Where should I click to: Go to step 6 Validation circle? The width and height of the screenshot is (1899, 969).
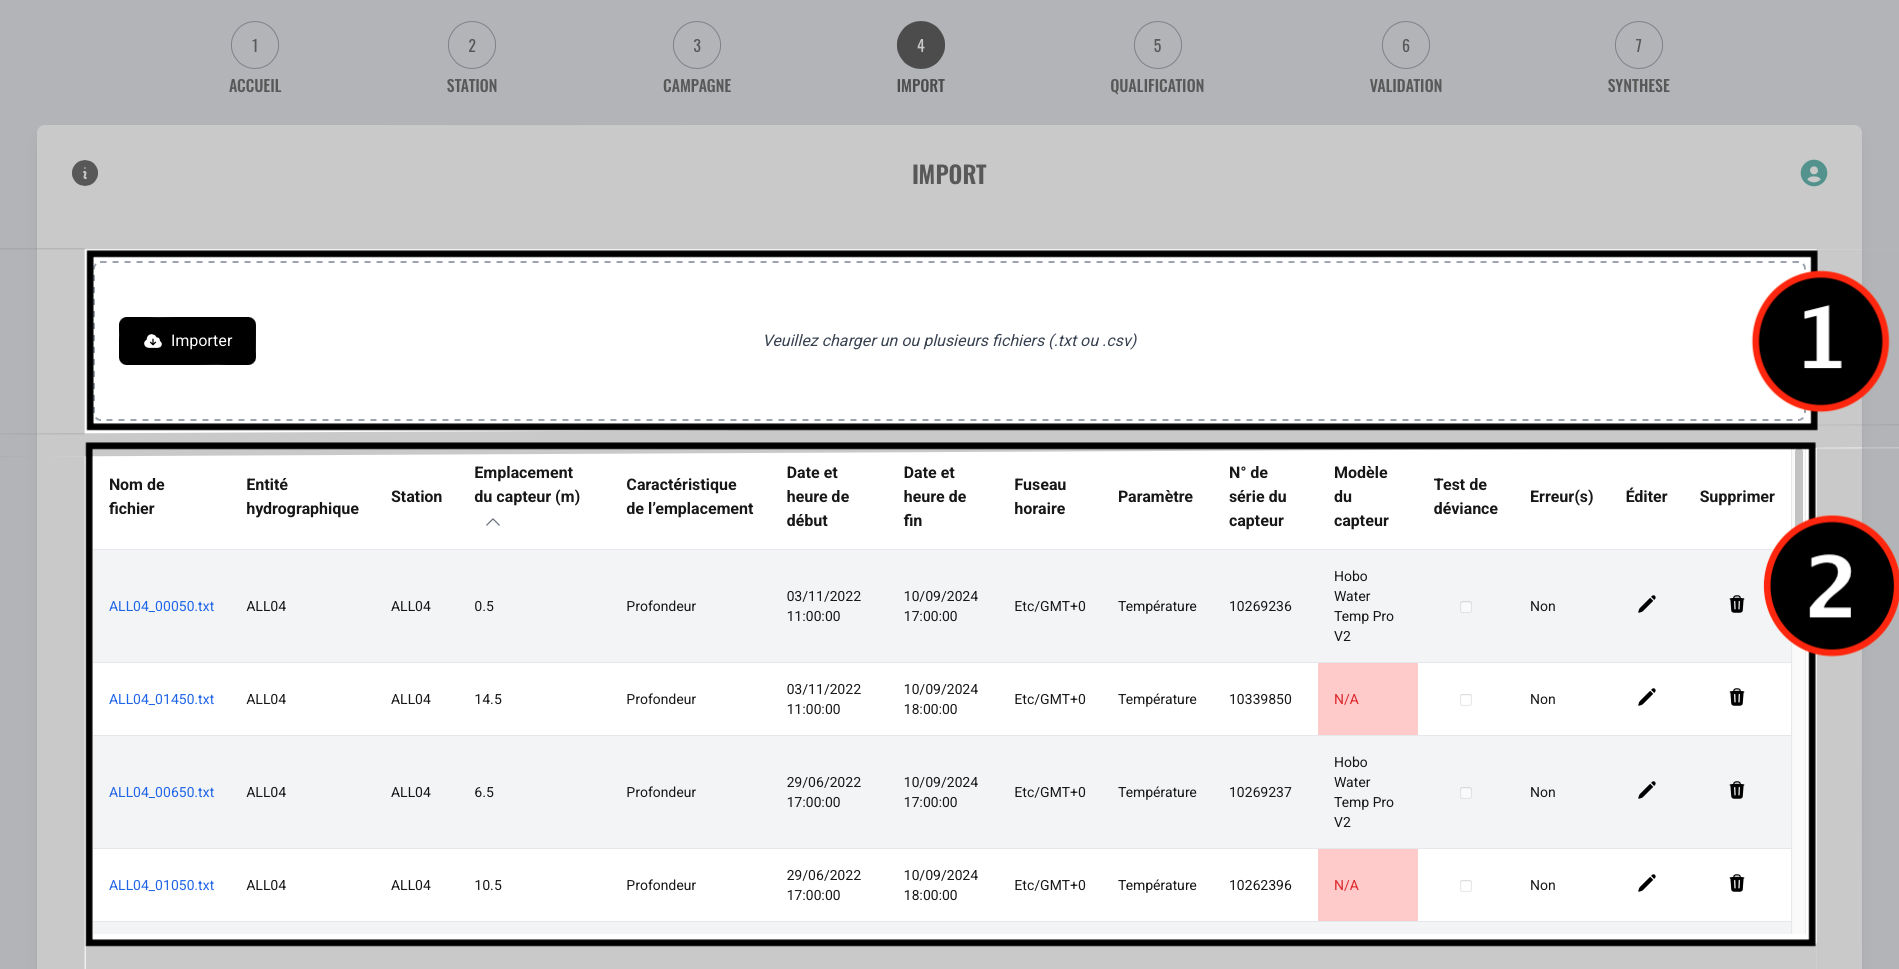point(1406,45)
